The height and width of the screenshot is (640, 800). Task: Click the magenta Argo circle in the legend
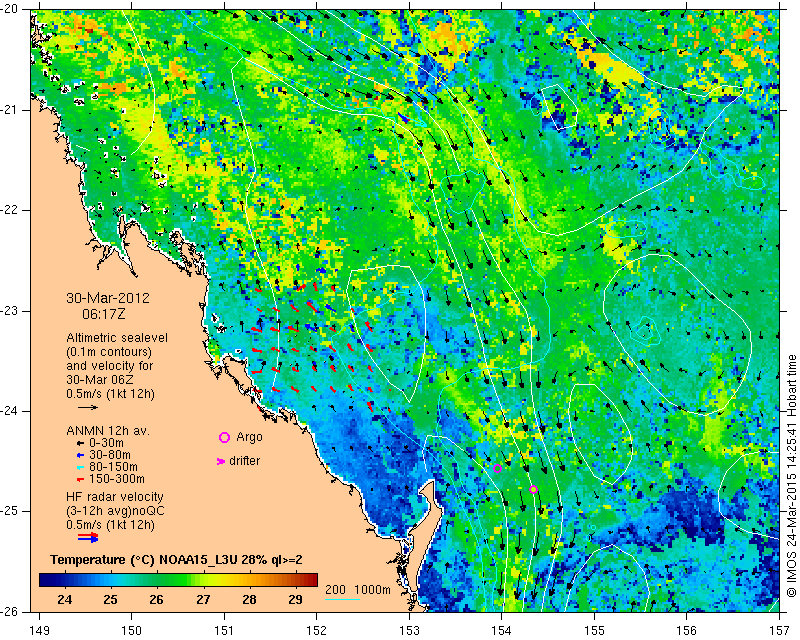point(224,437)
